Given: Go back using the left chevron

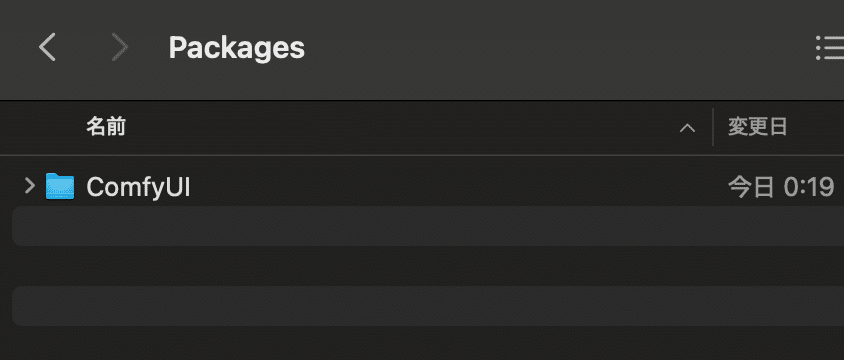Looking at the screenshot, I should click(47, 47).
